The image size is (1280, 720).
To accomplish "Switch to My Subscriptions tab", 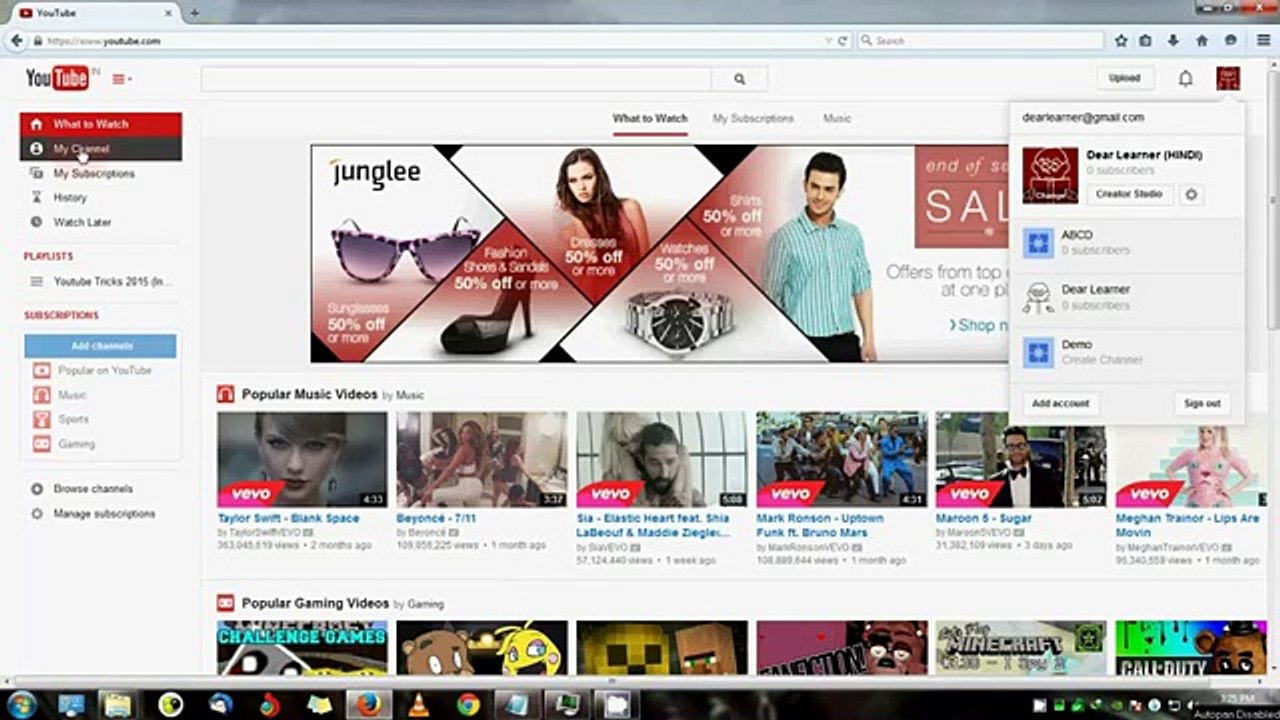I will (753, 118).
